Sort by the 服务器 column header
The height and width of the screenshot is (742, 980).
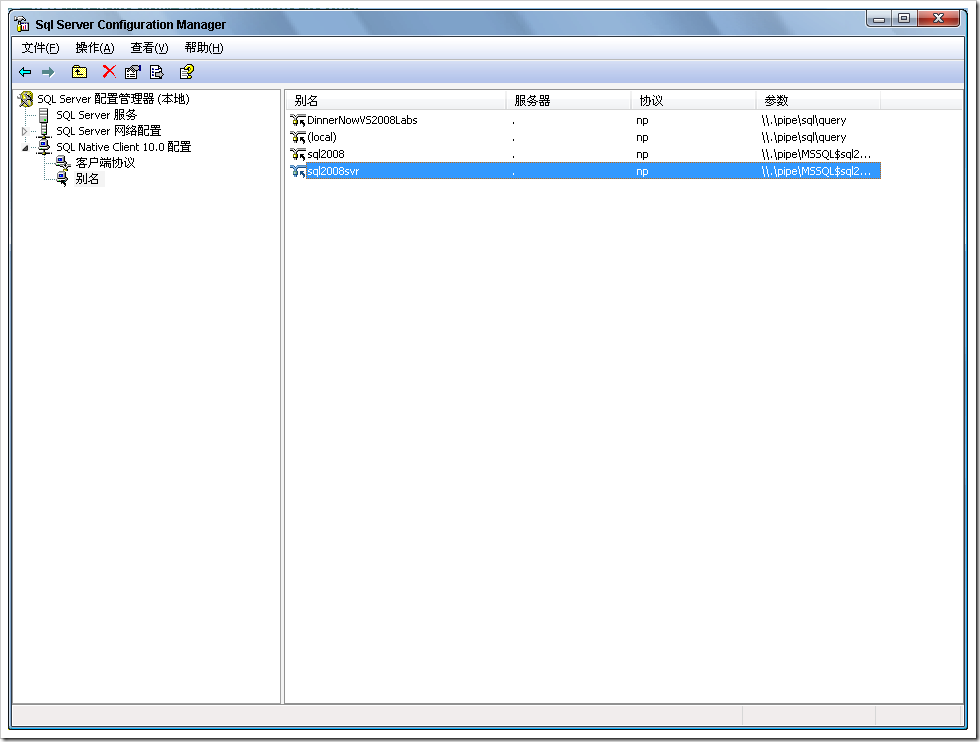click(x=569, y=101)
